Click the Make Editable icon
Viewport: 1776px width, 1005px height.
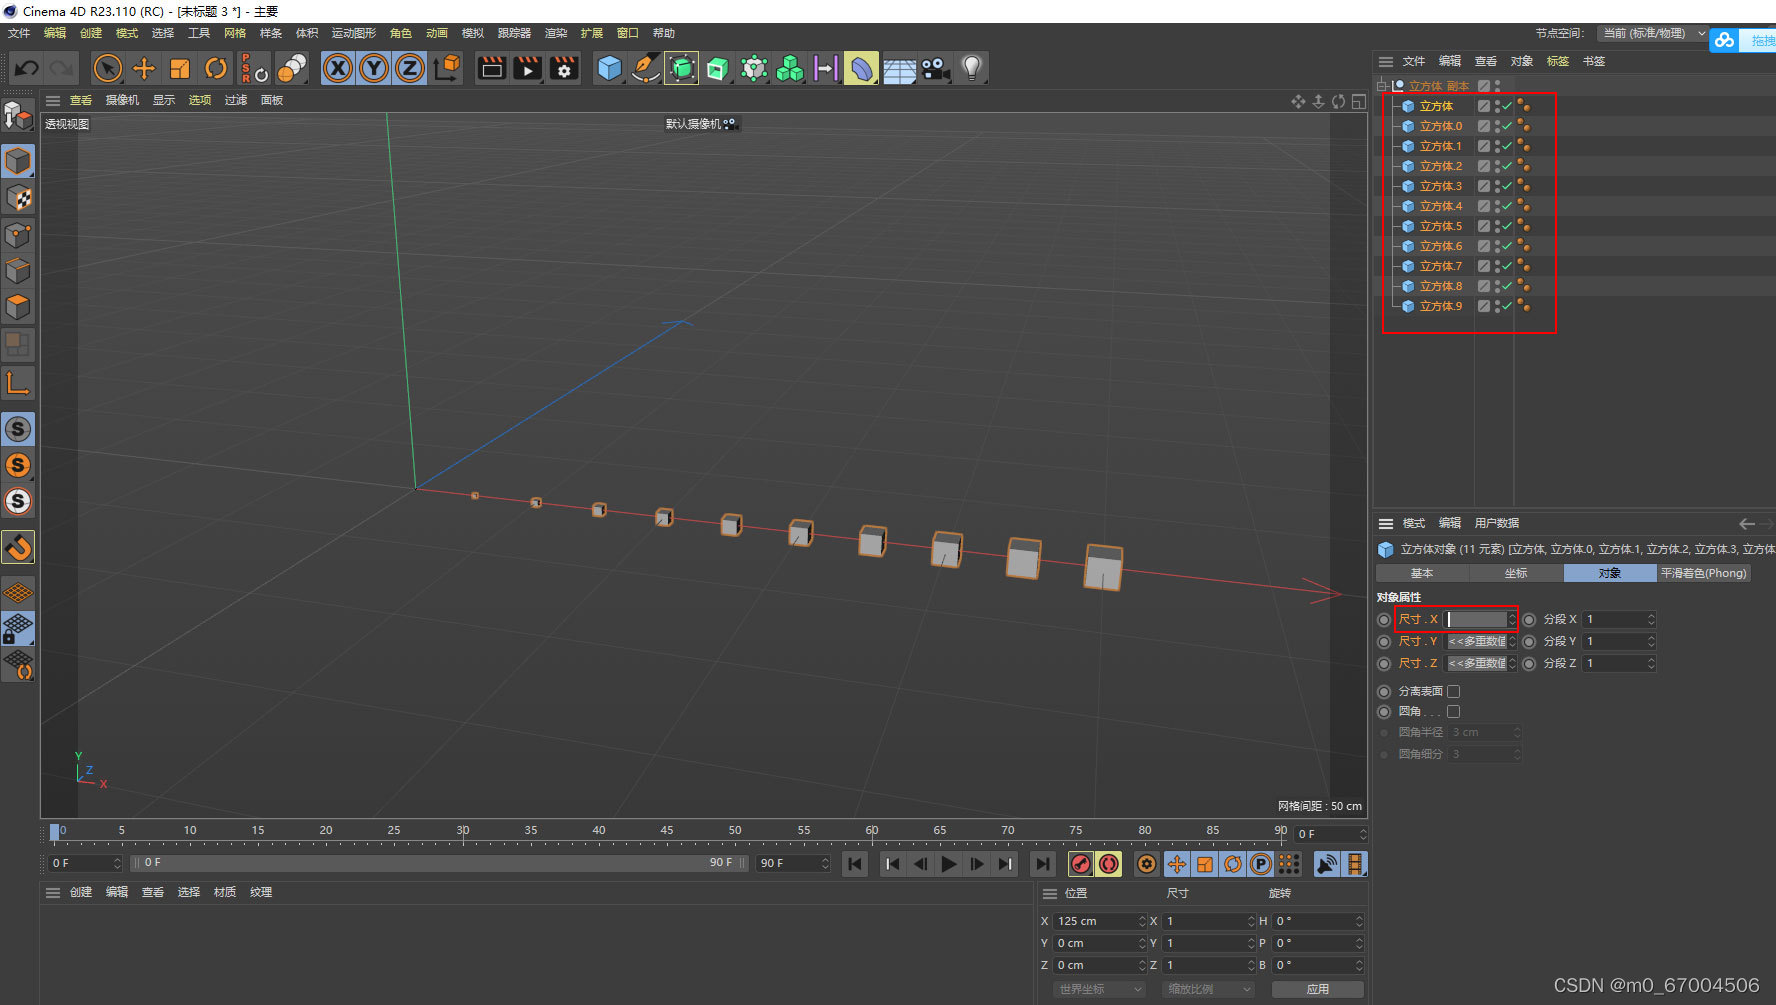(19, 116)
